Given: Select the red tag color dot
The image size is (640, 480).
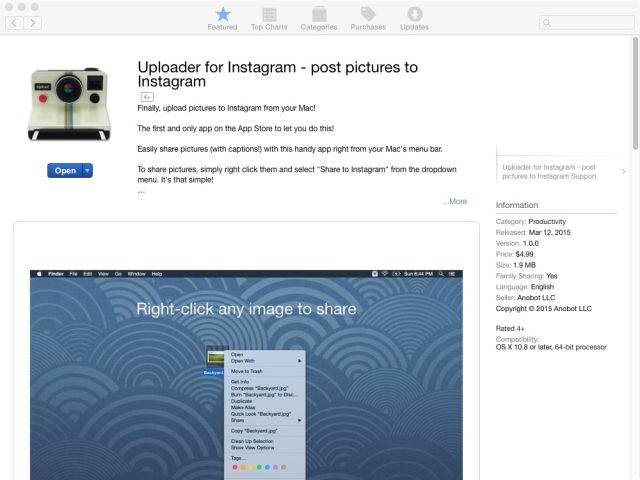Looking at the screenshot, I should pyautogui.click(x=235, y=467).
